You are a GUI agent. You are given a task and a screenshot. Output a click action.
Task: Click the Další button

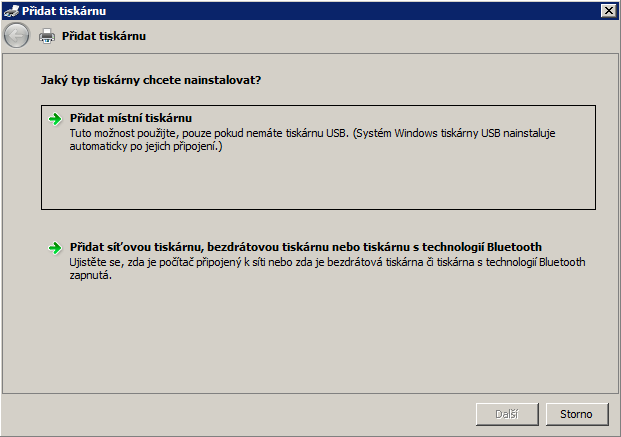[x=507, y=414]
